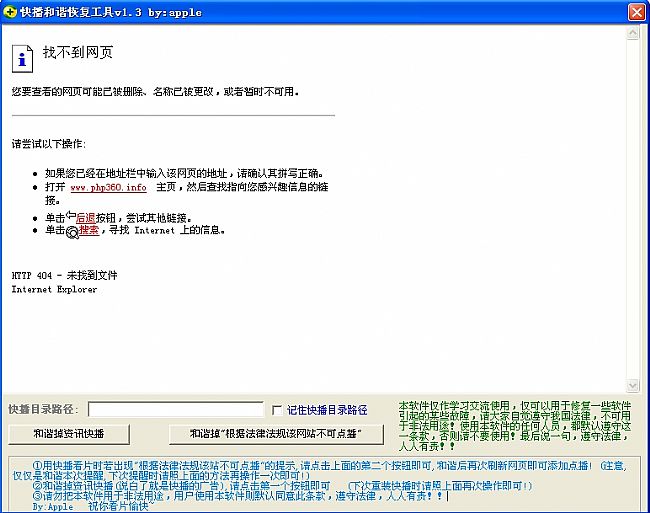
Task: Enable 记住快播目录路径 checkbox
Action: tap(277, 410)
